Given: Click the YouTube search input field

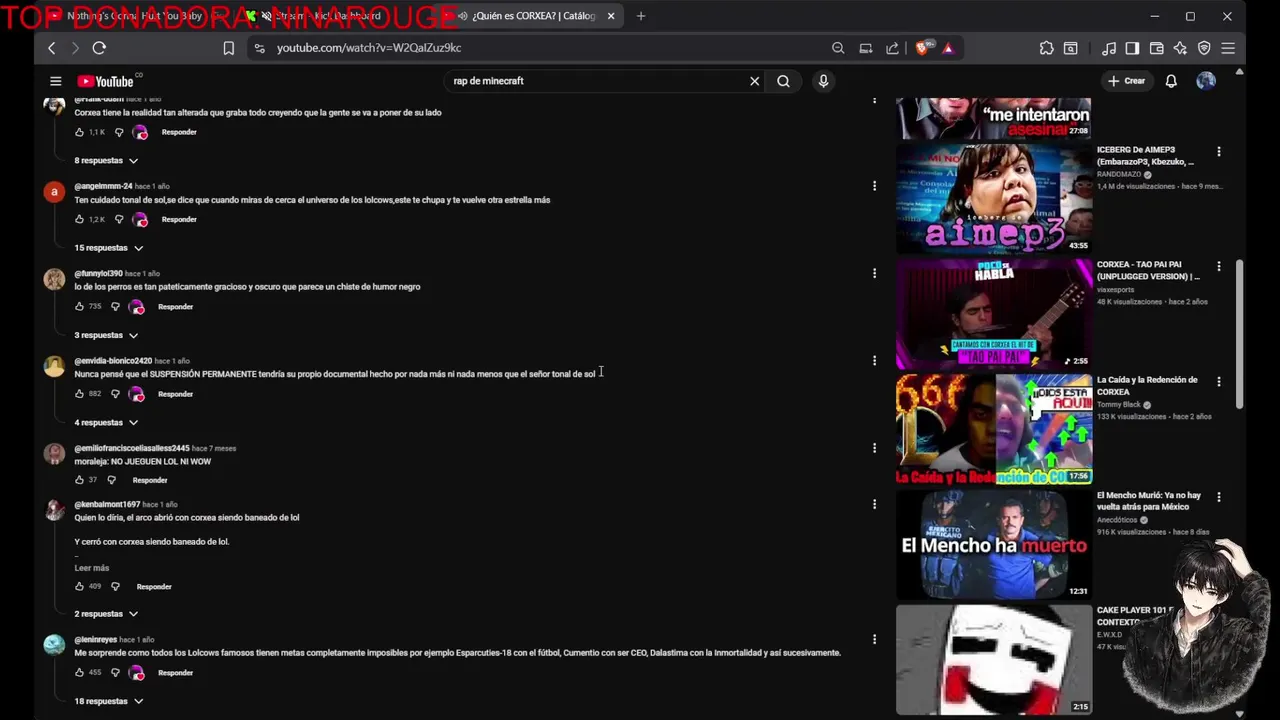Looking at the screenshot, I should coord(595,81).
